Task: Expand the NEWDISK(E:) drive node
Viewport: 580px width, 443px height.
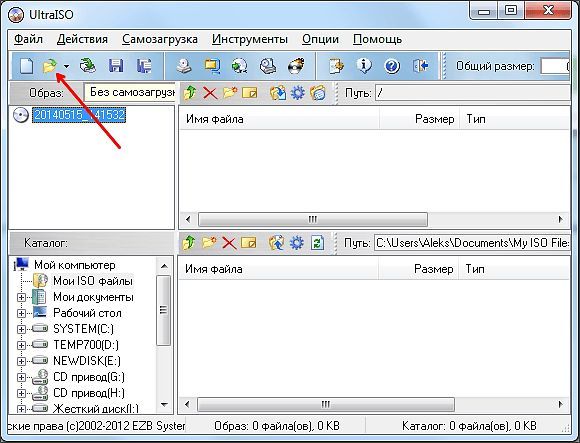Action: click(x=21, y=361)
